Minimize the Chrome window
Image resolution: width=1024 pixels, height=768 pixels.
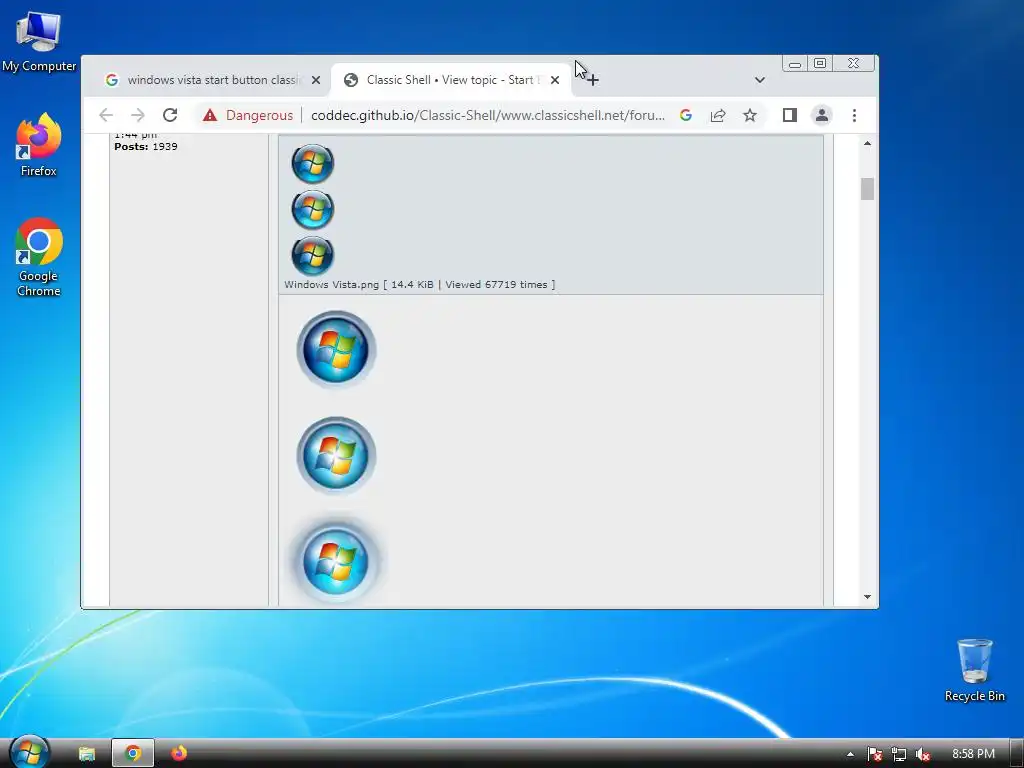(x=795, y=64)
